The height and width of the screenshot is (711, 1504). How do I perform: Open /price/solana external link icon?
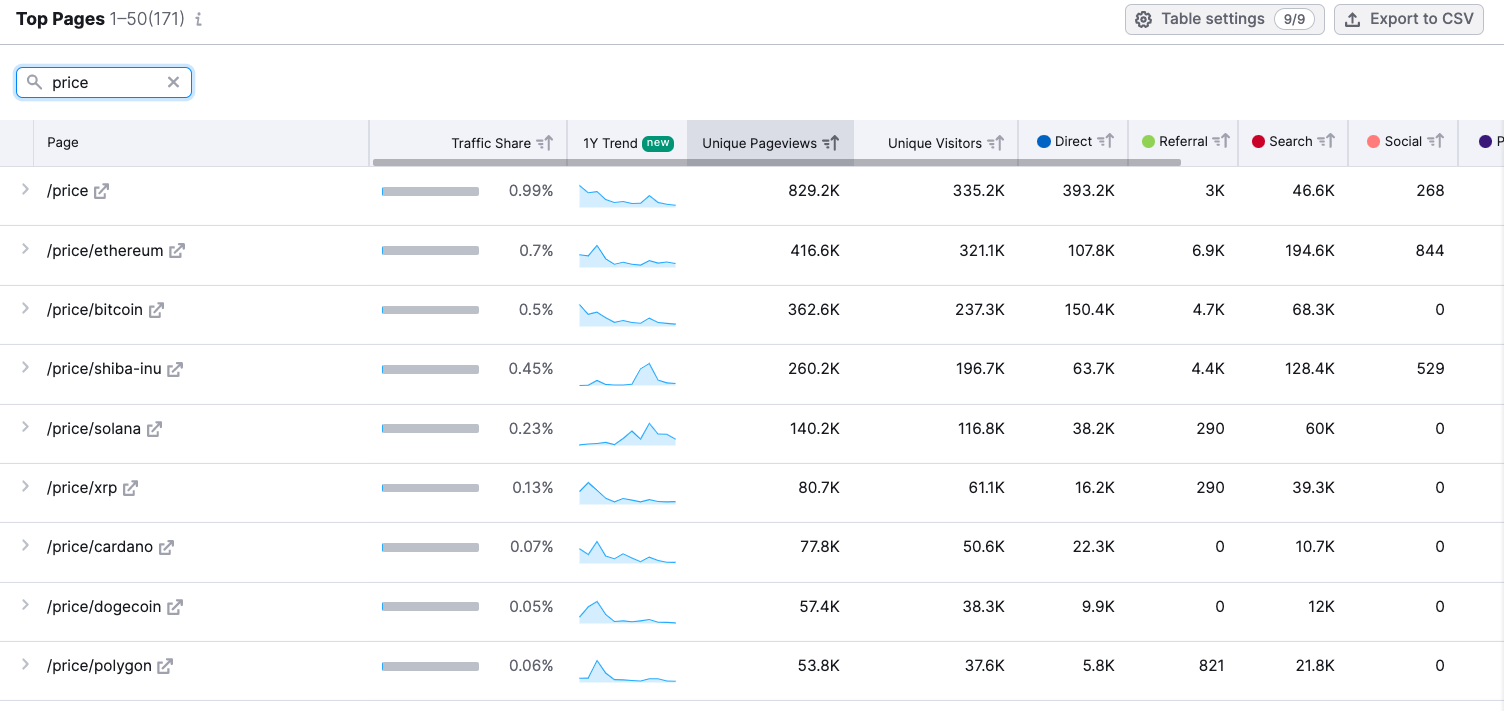click(x=154, y=429)
